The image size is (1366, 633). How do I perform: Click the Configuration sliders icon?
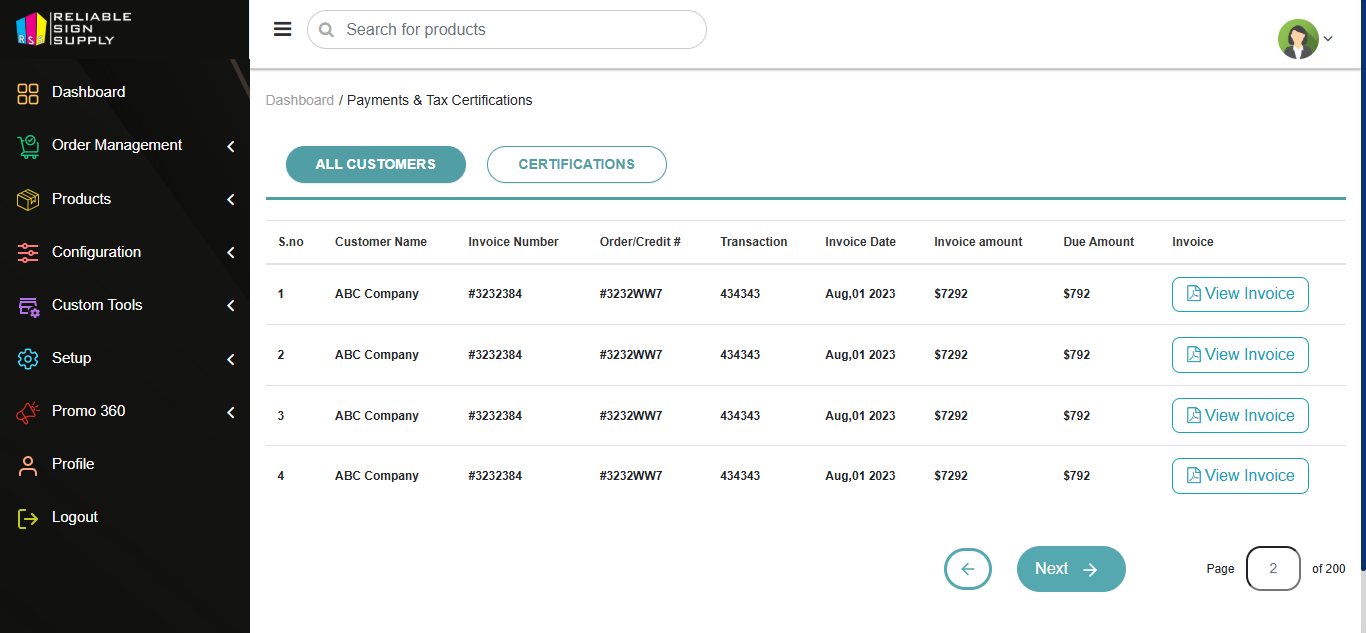tap(28, 252)
